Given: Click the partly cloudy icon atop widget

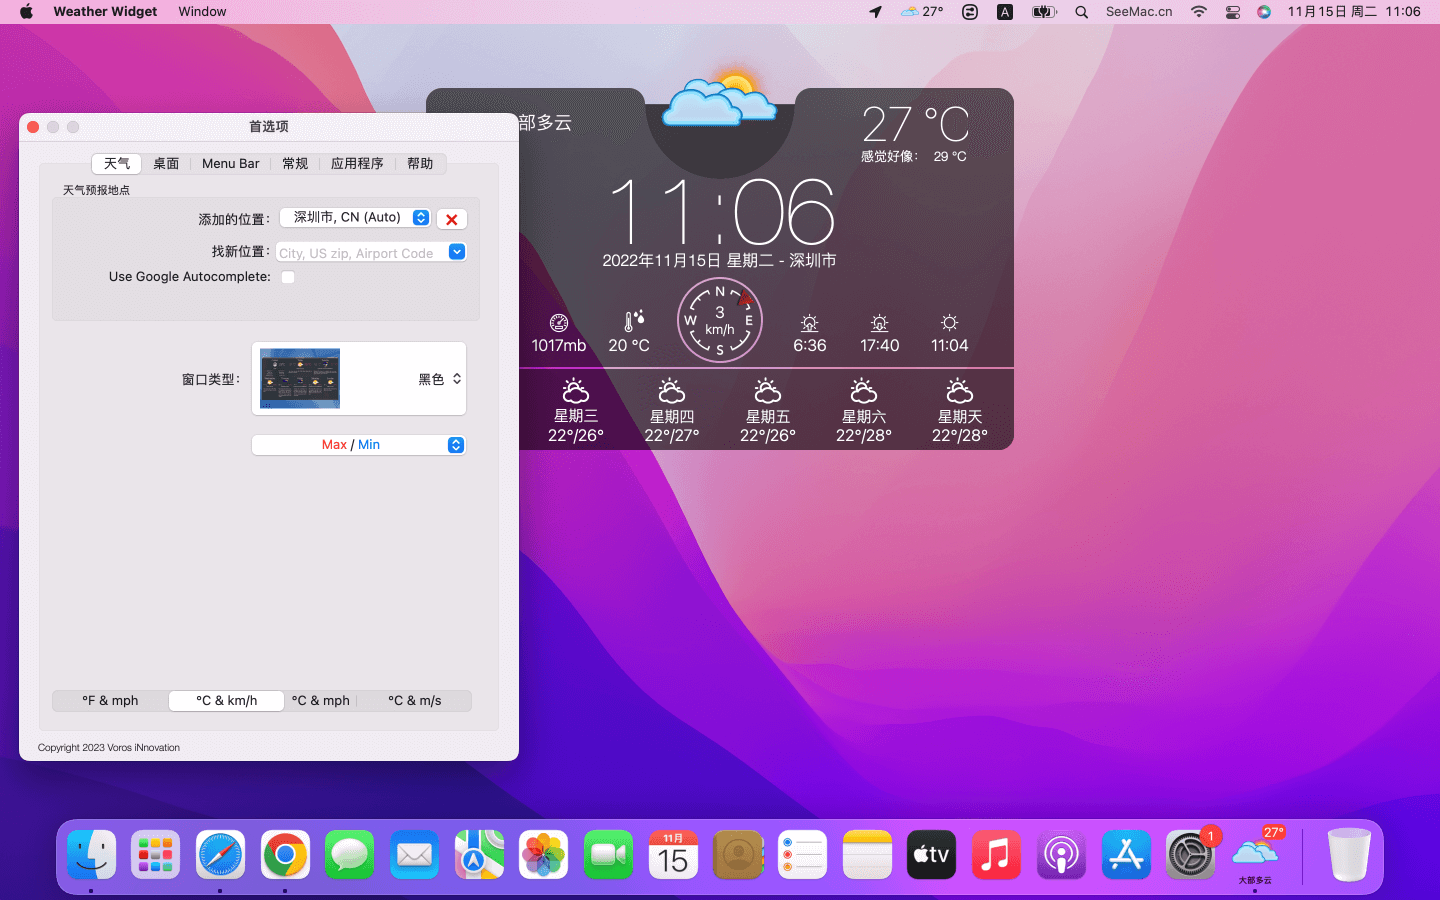Looking at the screenshot, I should coord(720,102).
